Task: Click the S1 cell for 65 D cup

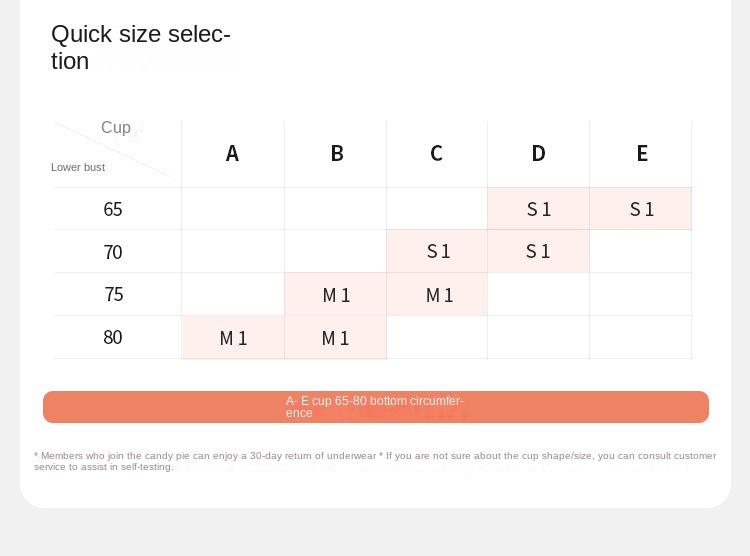Action: click(x=539, y=209)
